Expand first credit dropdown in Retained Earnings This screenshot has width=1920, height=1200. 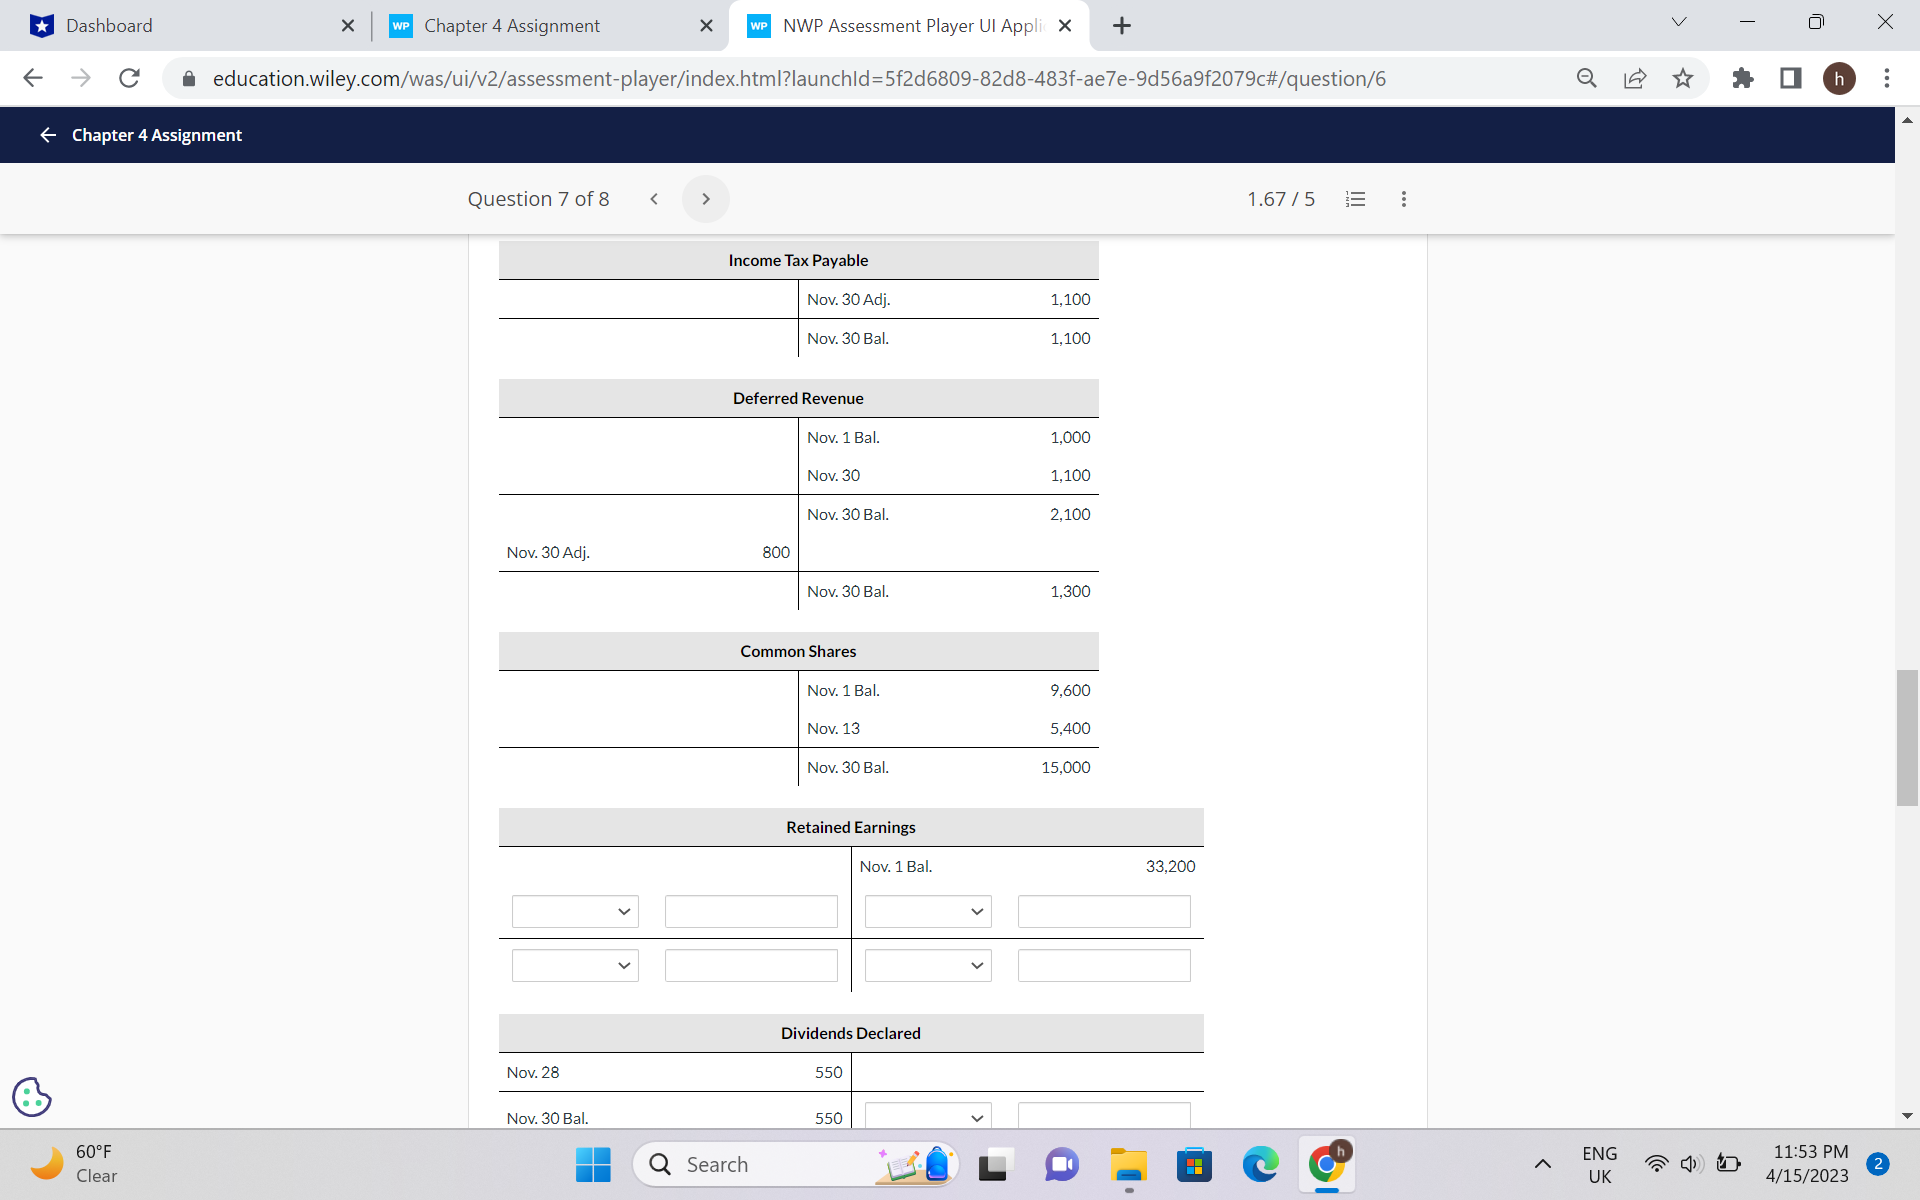(x=927, y=912)
